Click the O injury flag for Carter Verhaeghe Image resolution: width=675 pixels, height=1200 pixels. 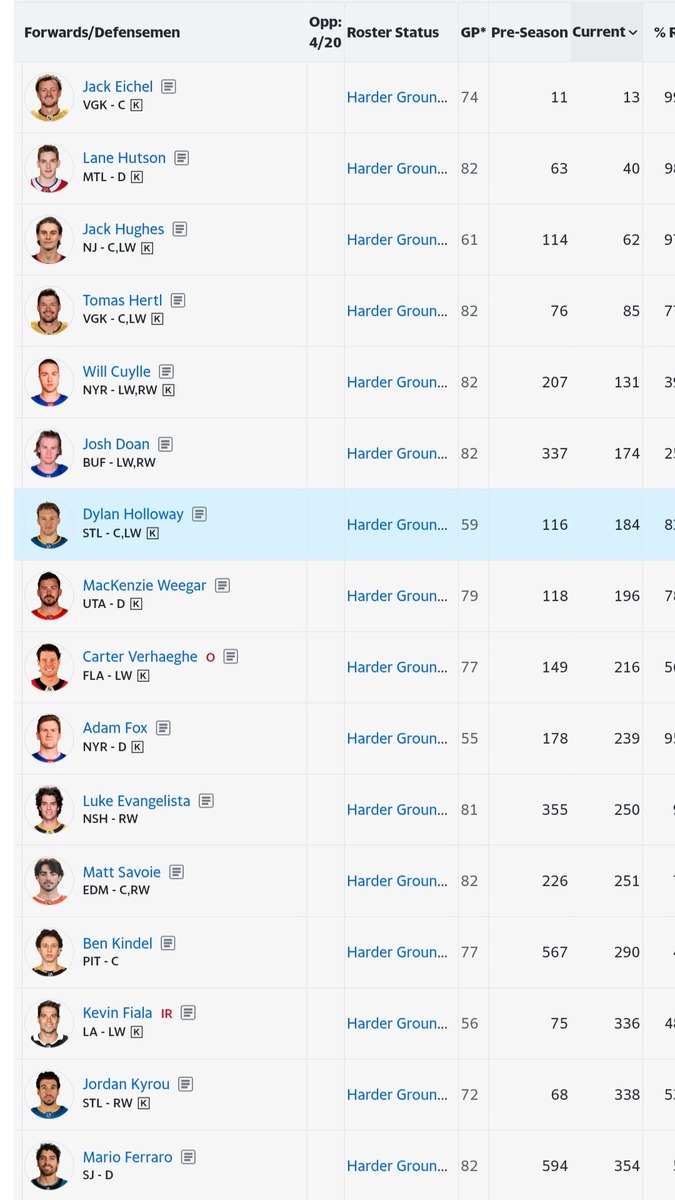(x=210, y=658)
